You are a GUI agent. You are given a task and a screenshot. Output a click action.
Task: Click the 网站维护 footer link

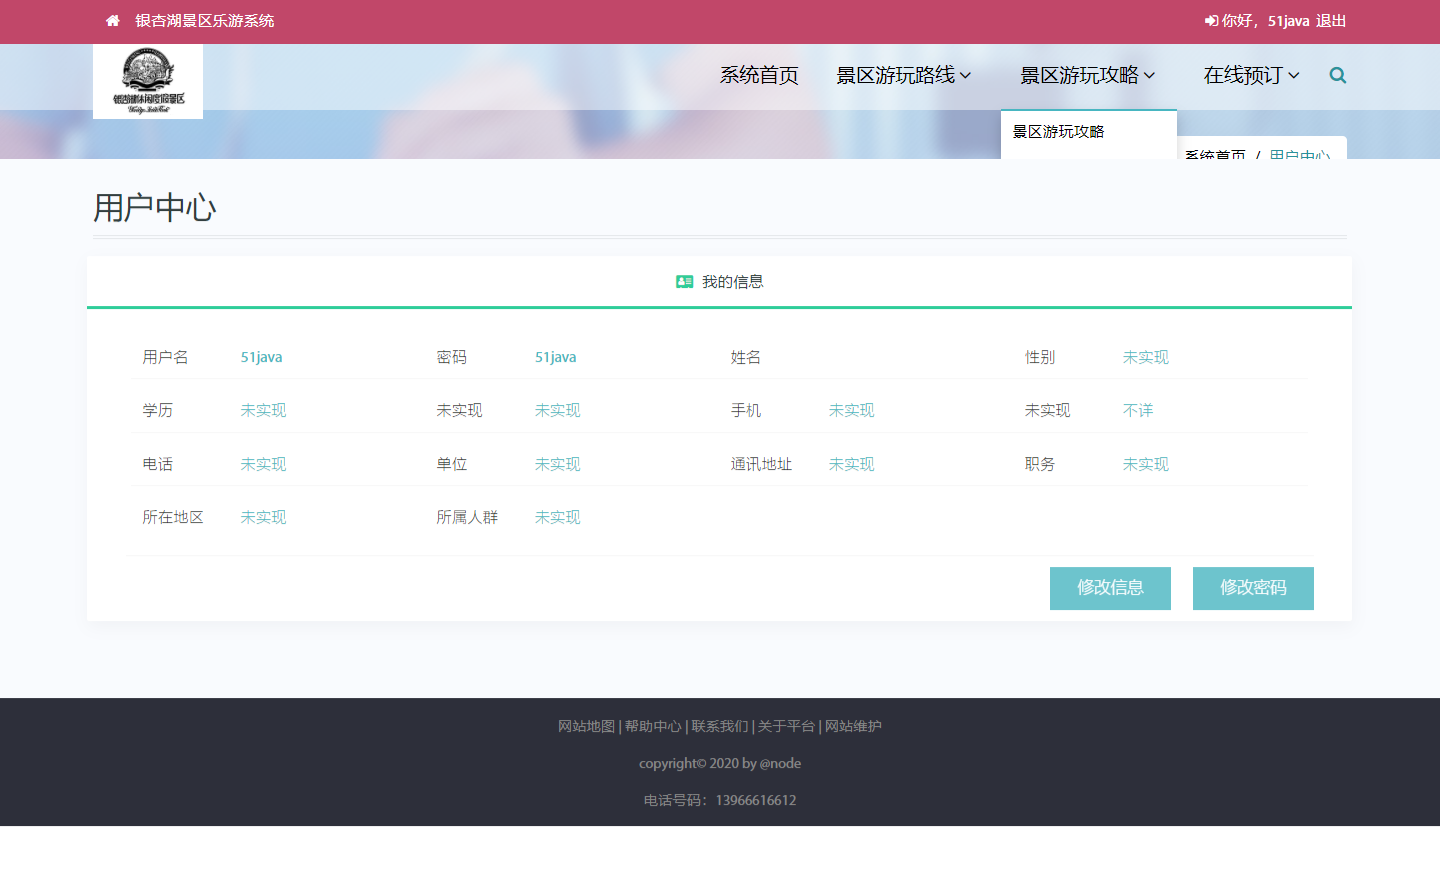tap(853, 726)
